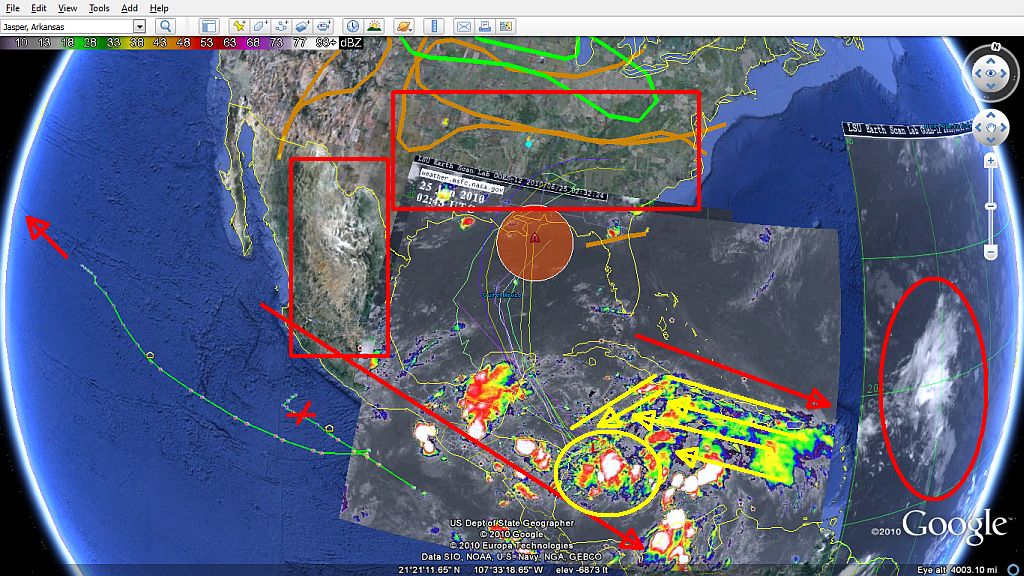Click the Eye alt 4003.10 mi readout
This screenshot has height=576, width=1024.
click(957, 570)
